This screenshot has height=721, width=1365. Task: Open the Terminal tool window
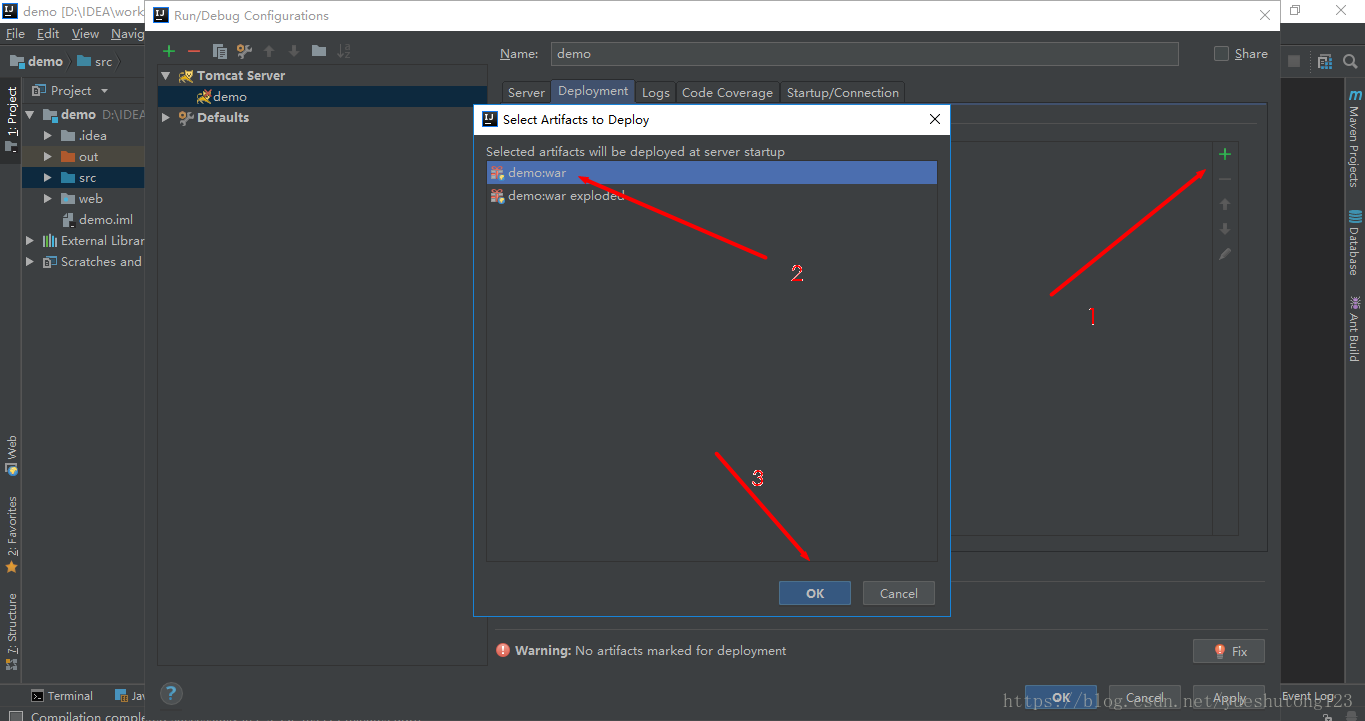[62, 696]
